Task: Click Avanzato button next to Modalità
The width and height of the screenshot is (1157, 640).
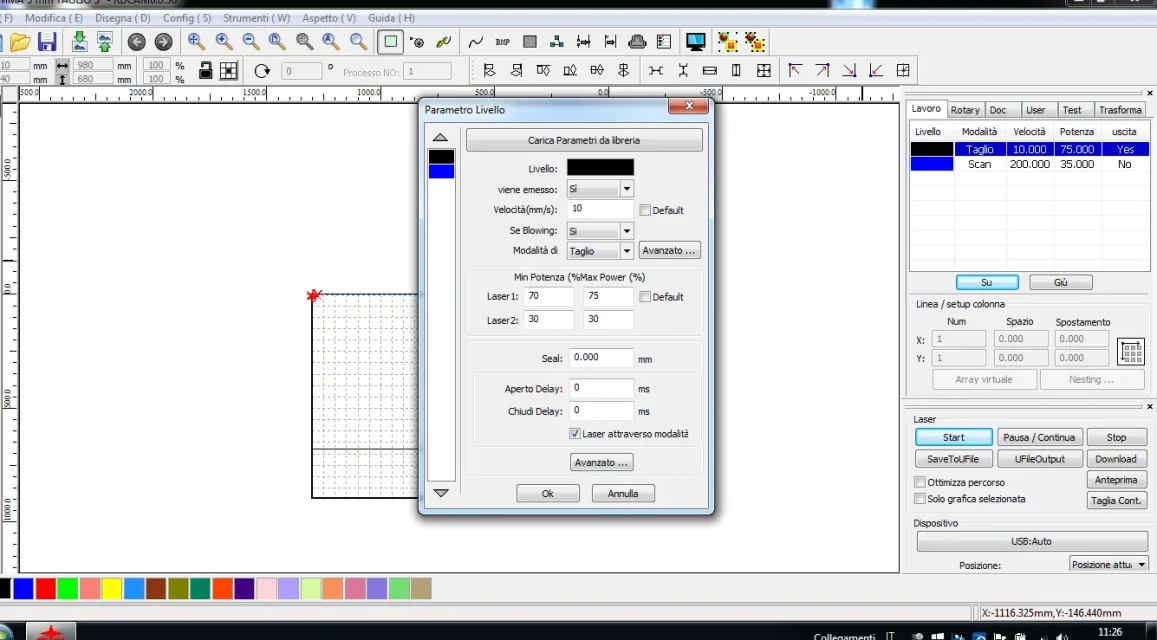Action: 669,250
